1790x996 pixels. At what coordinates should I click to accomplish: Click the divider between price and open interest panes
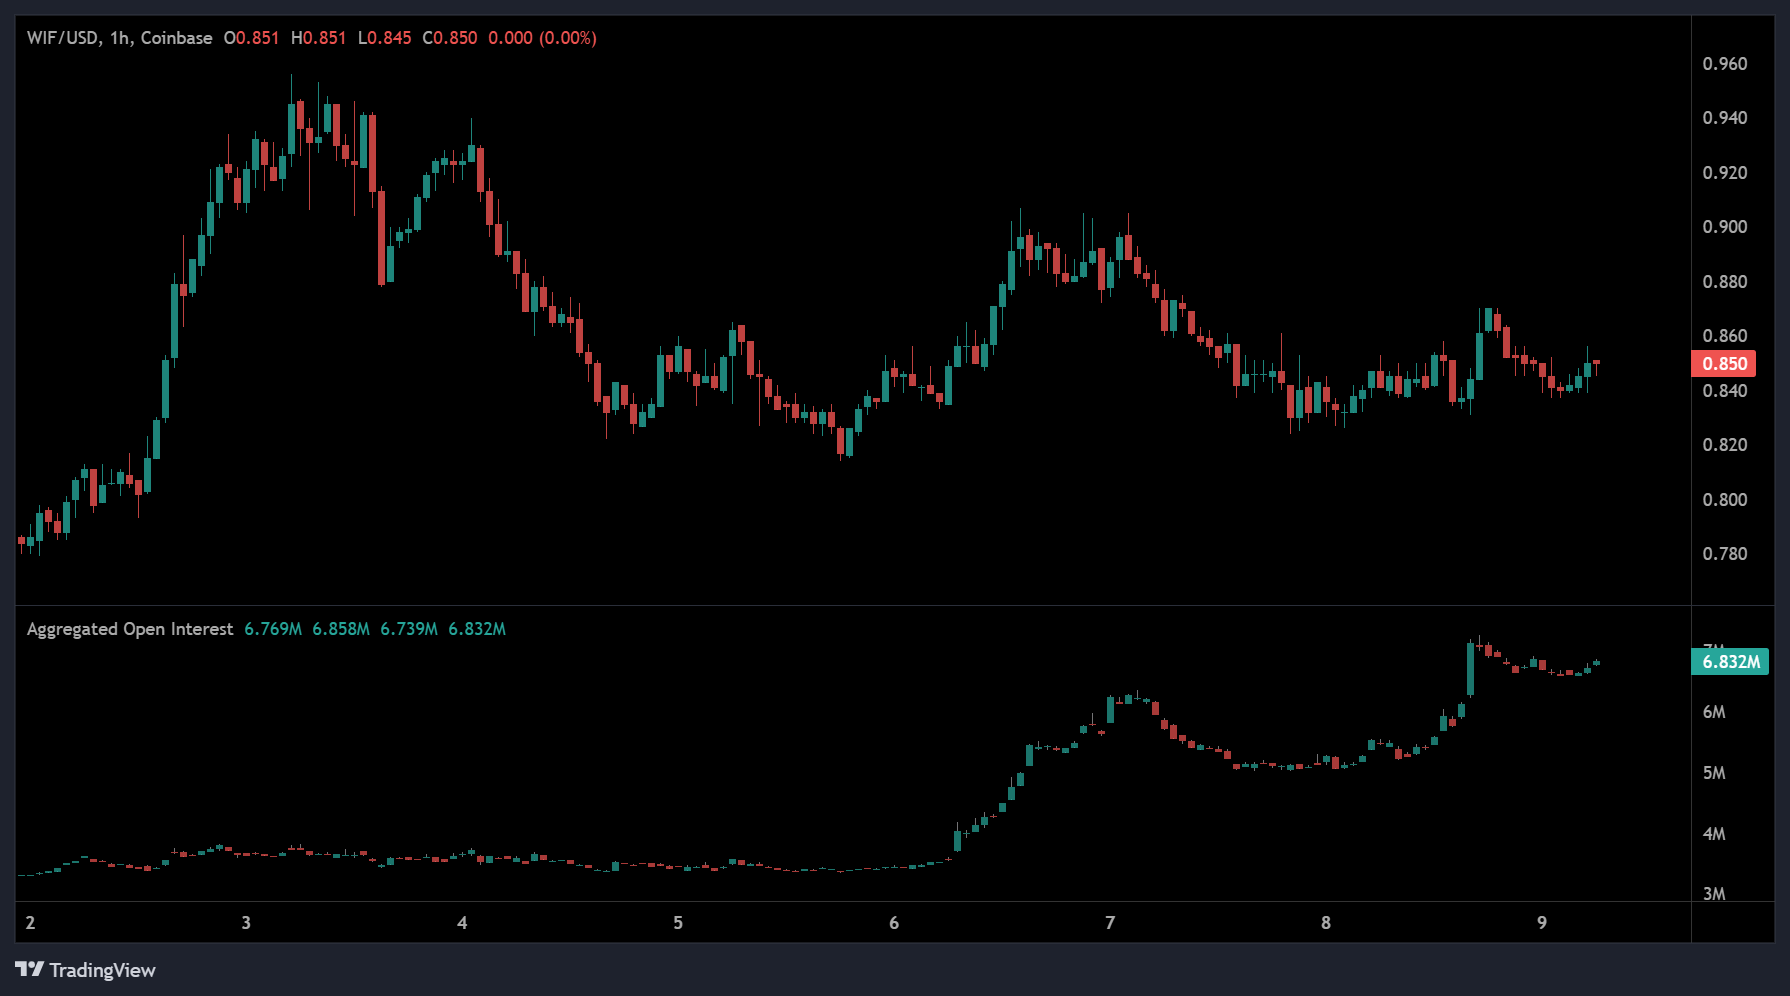(850, 605)
